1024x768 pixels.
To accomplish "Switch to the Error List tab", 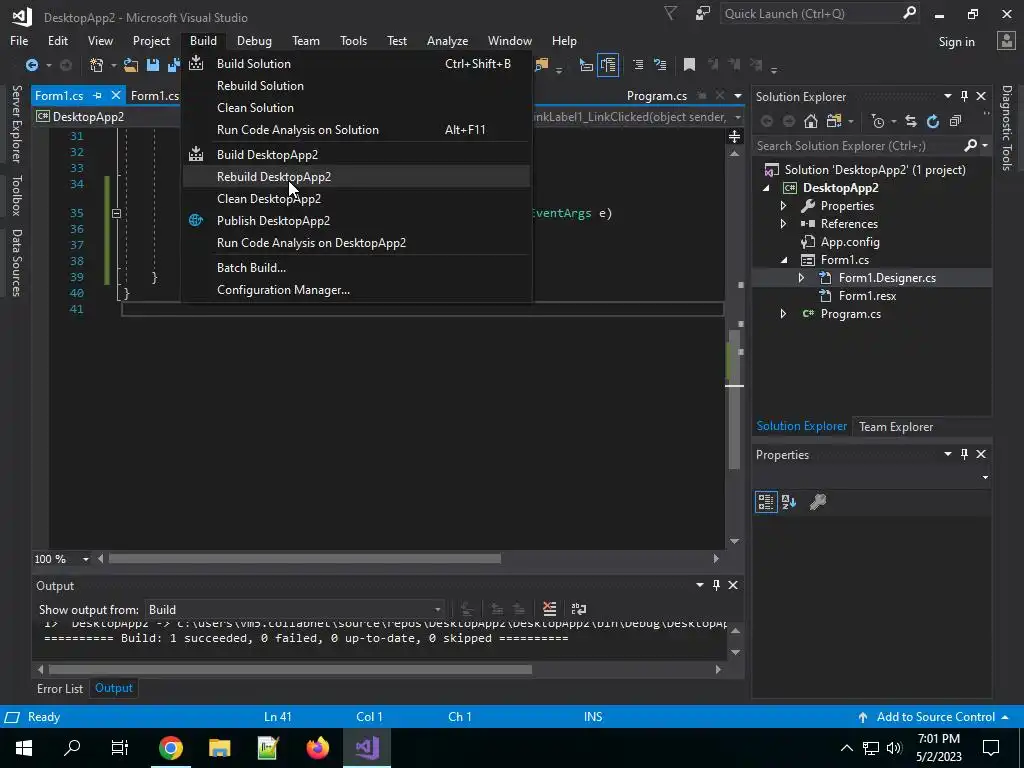I will click(x=59, y=688).
